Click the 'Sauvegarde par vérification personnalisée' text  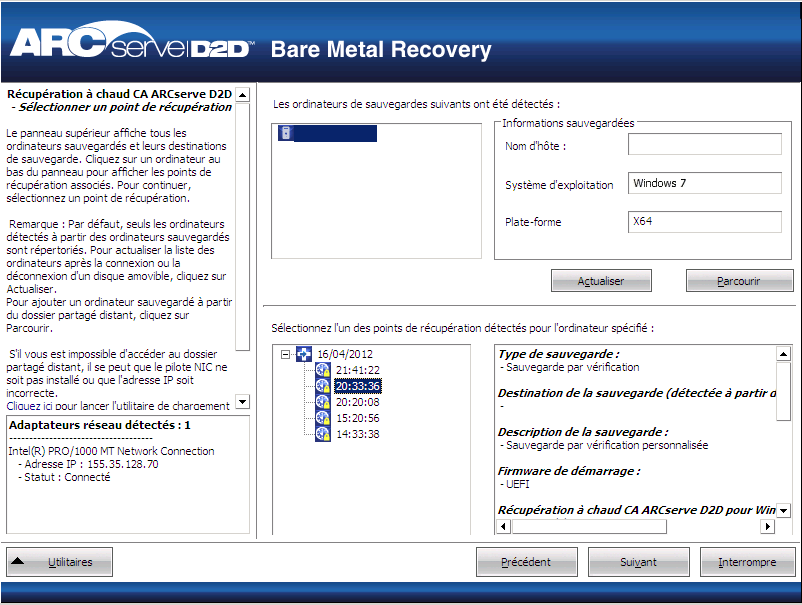pos(607,445)
